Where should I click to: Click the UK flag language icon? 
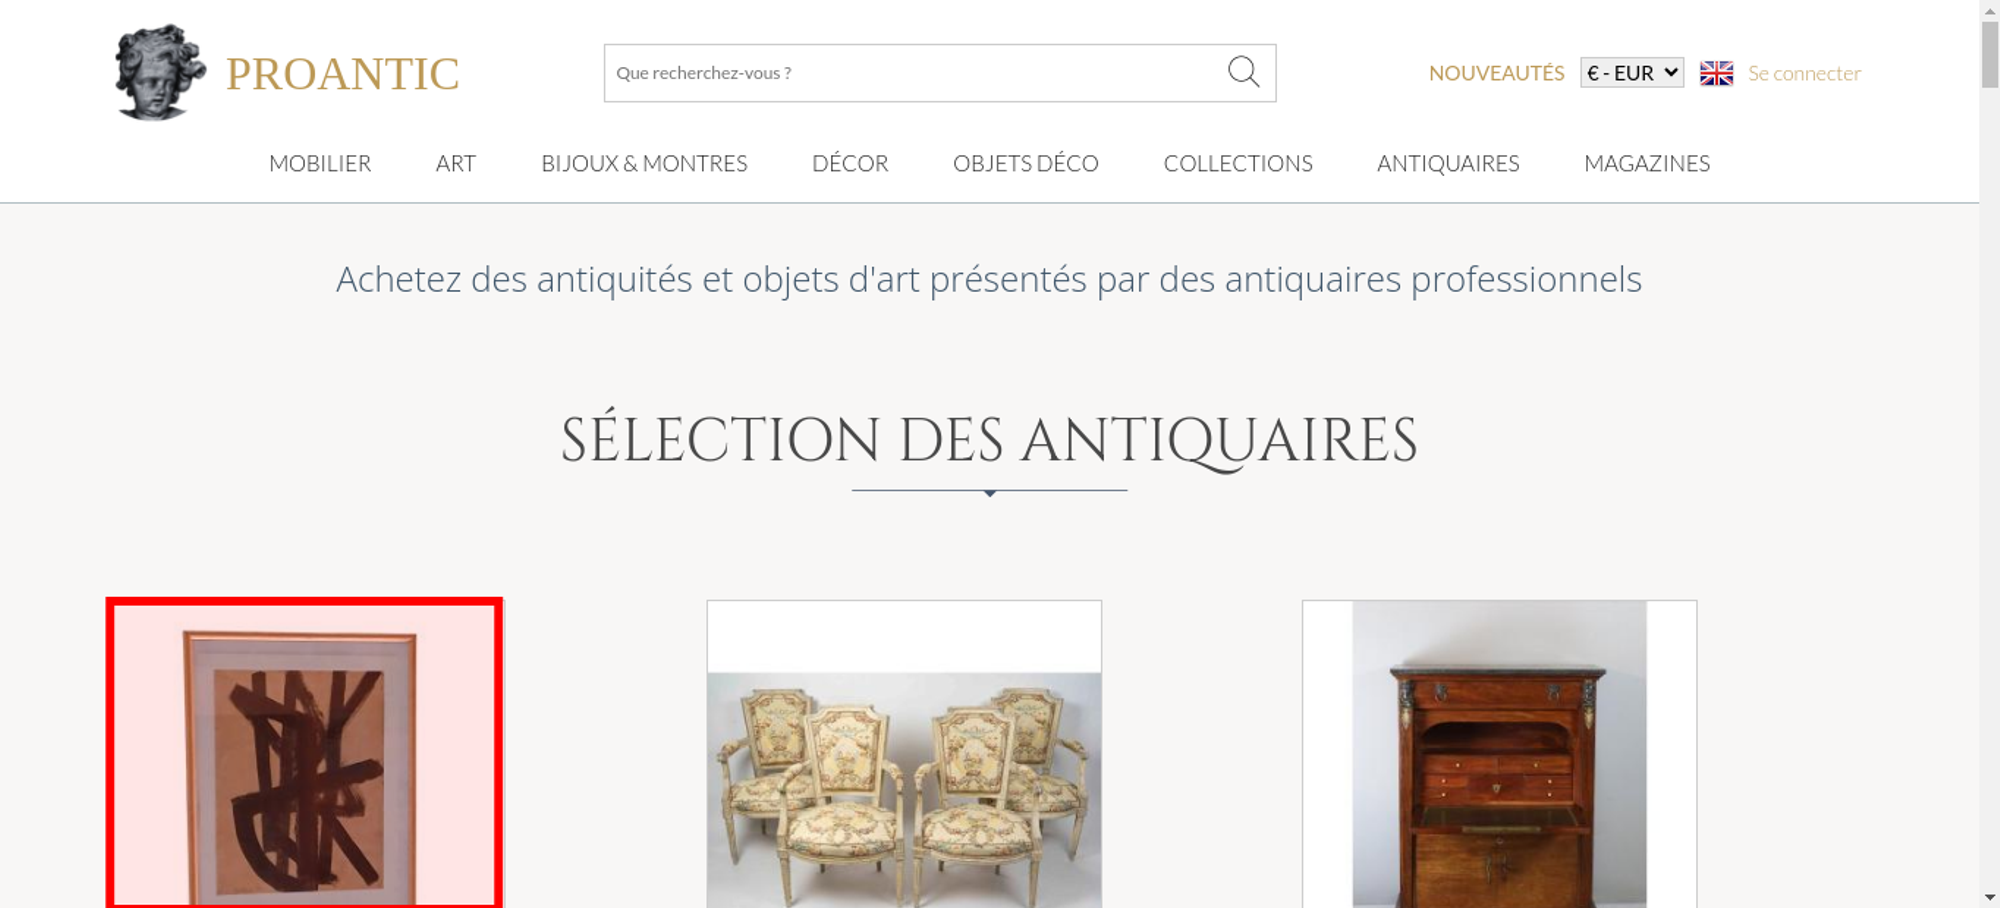point(1716,73)
